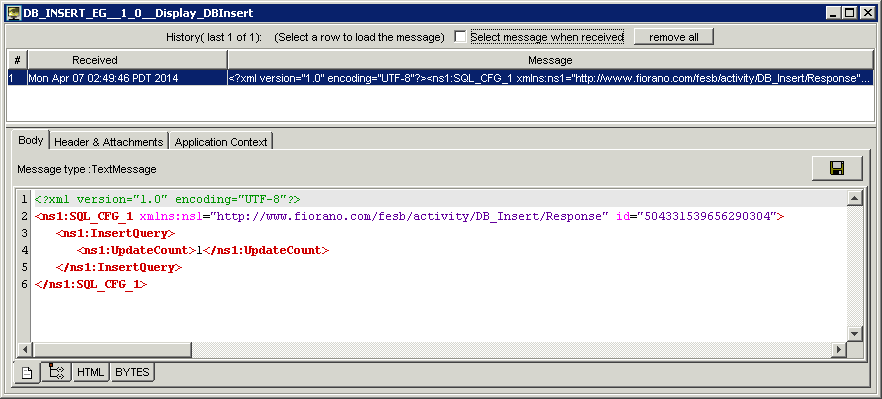This screenshot has width=882, height=399.
Task: Select the Body tab
Action: 30,140
